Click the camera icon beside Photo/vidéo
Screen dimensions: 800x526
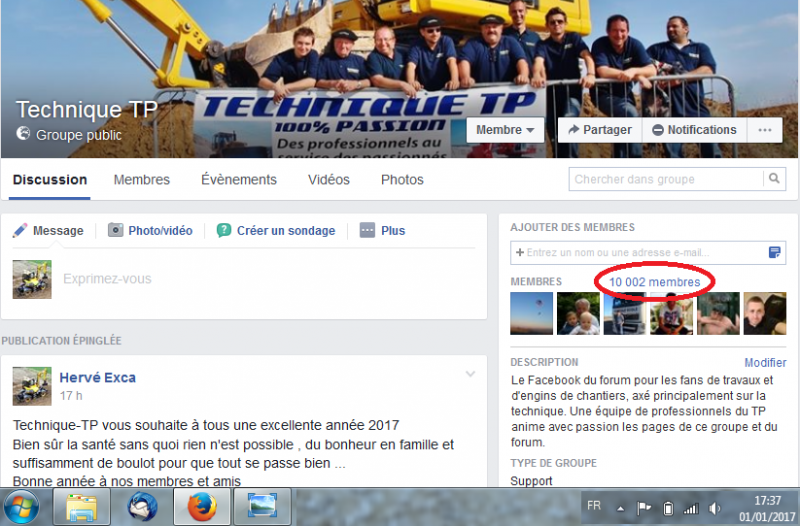pos(115,230)
